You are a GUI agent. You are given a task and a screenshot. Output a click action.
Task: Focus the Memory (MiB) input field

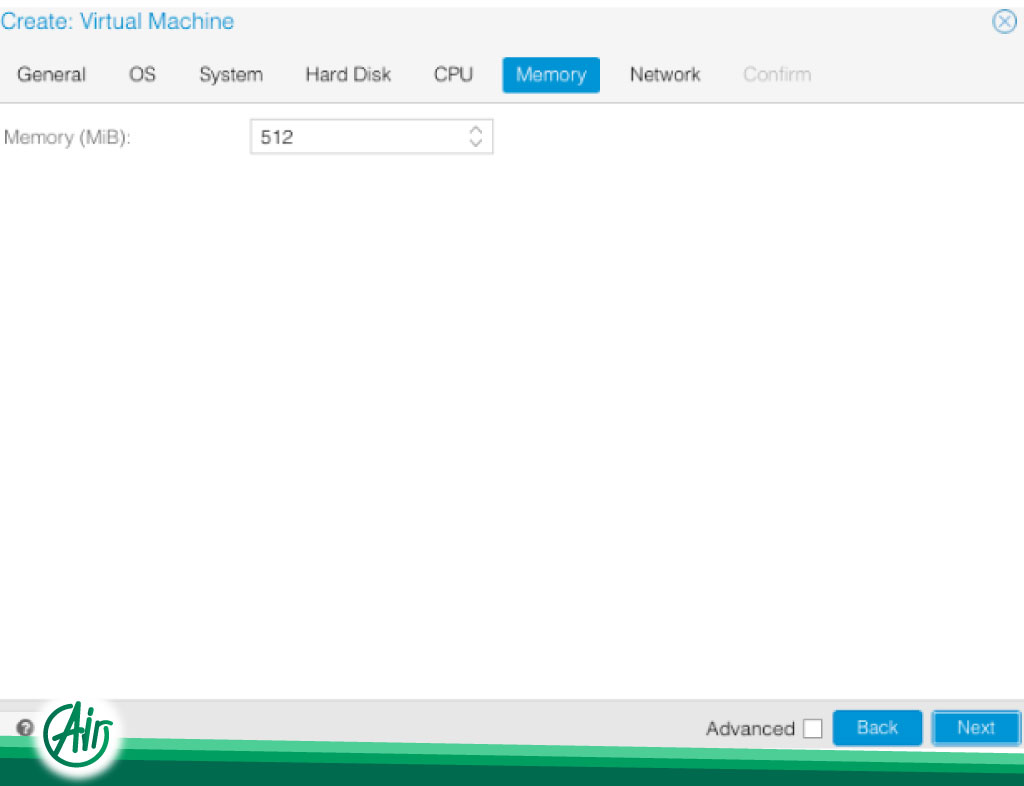[x=372, y=136]
